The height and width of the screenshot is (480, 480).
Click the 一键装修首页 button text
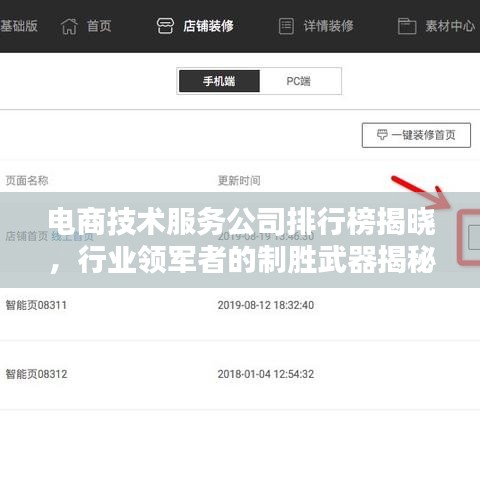click(x=423, y=135)
